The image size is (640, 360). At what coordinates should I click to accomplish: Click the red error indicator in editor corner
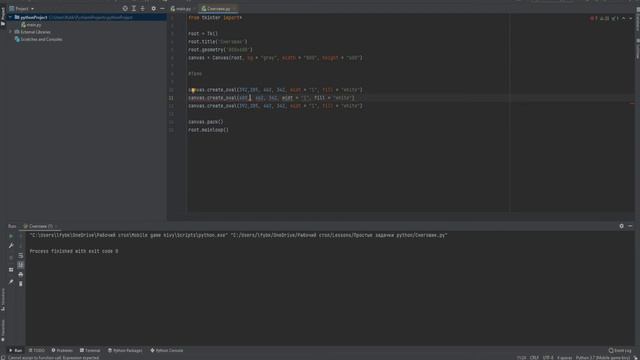coord(593,18)
